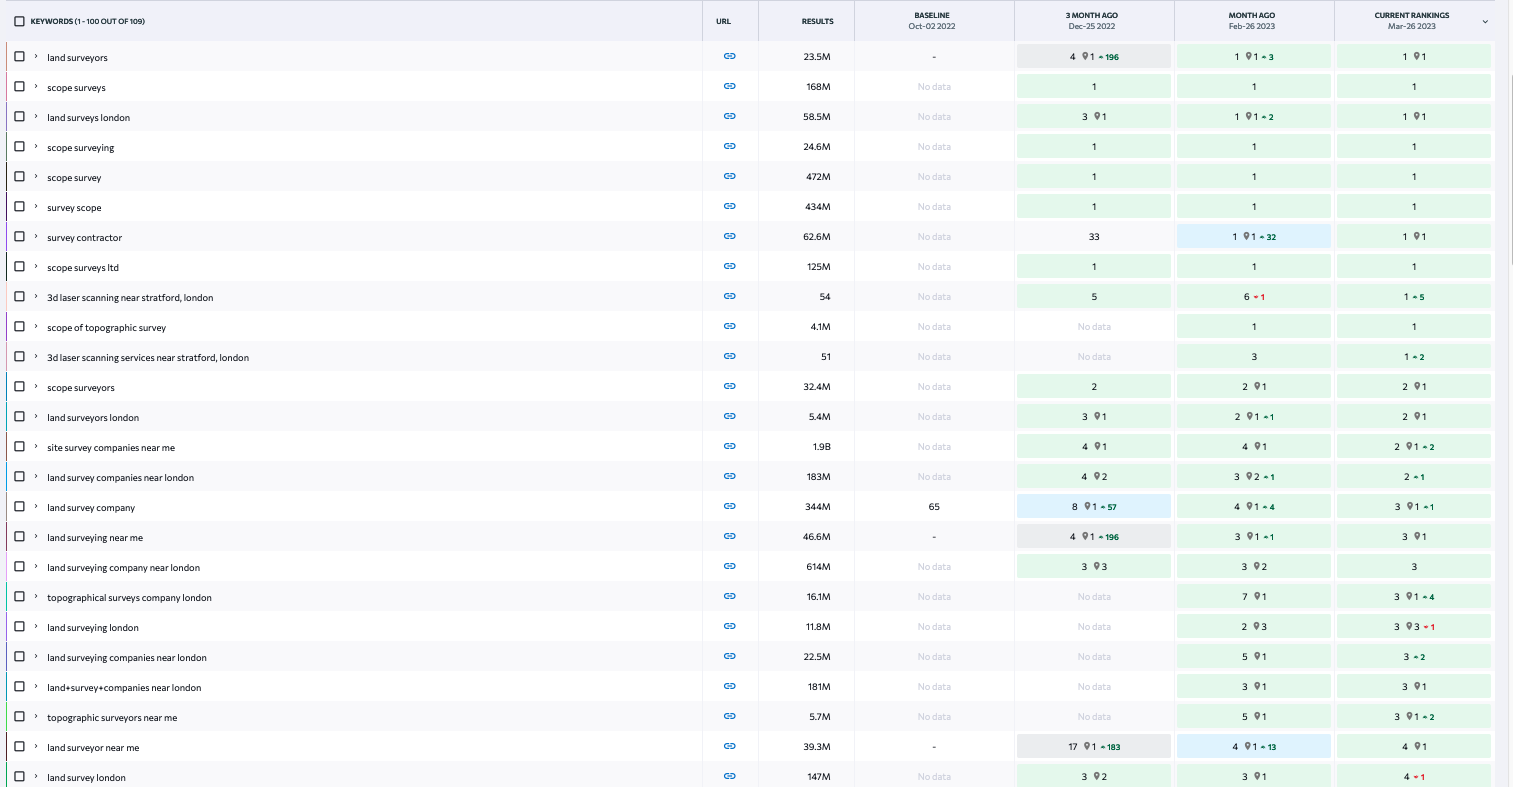
Task: Toggle the select-all keywords checkbox in header
Action: click(19, 21)
